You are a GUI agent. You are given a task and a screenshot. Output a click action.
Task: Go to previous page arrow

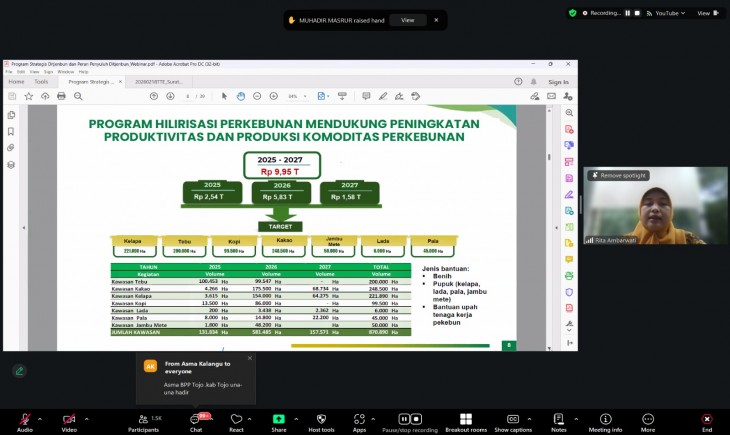pyautogui.click(x=154, y=96)
